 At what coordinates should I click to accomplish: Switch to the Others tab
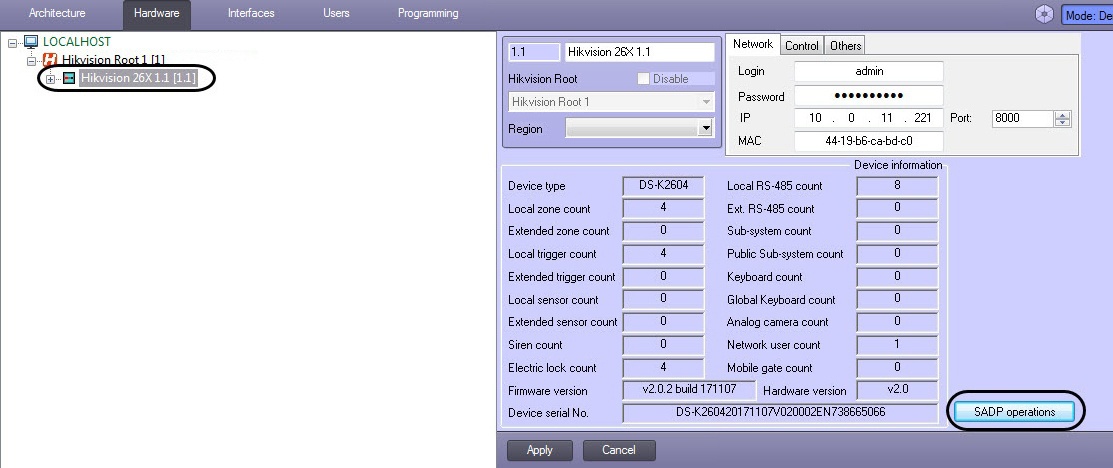[845, 45]
